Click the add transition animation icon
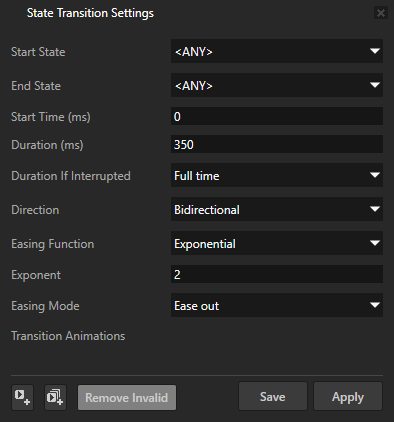Screen dimensions: 394x422 pos(22,397)
